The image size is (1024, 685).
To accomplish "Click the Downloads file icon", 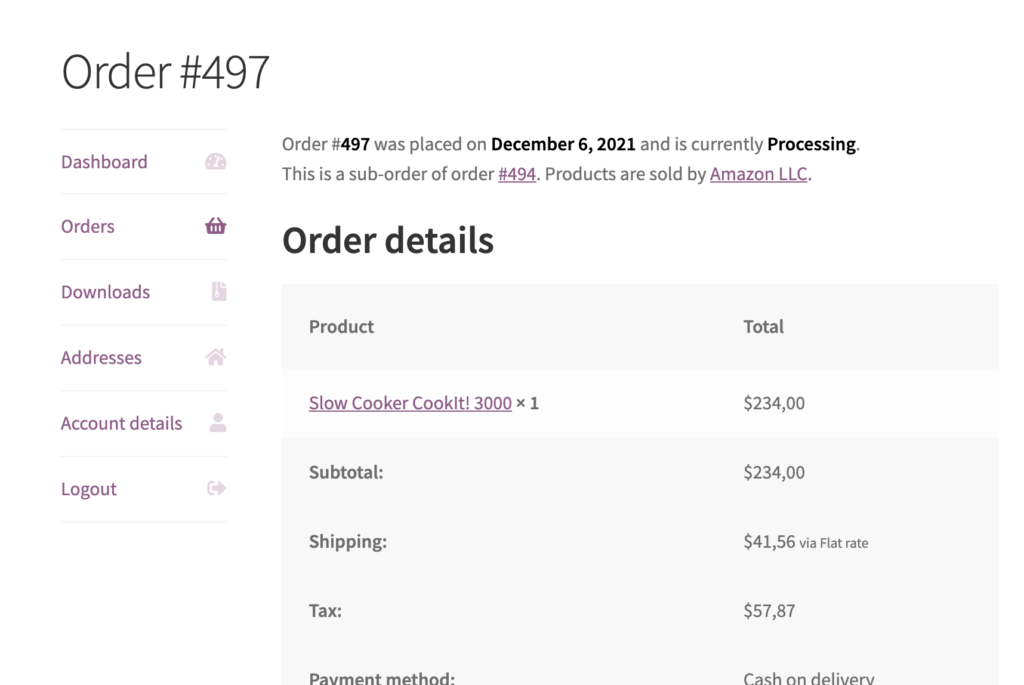I will 219,291.
